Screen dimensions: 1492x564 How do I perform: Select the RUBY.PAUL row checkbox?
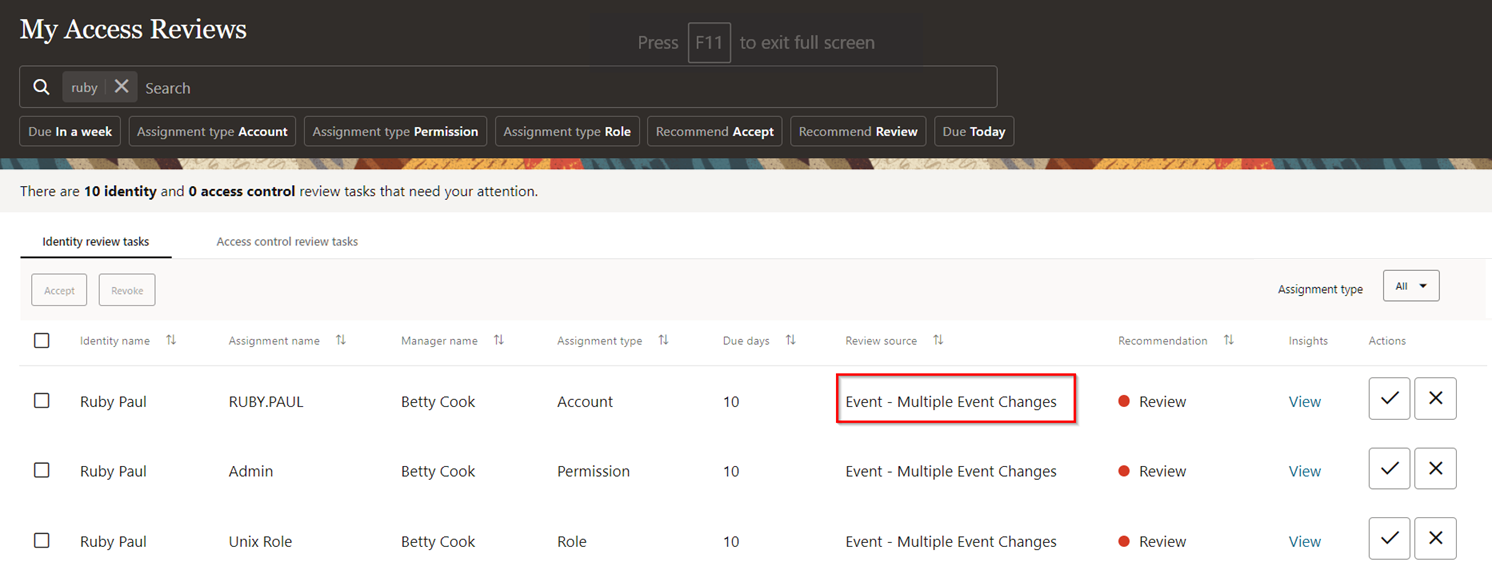click(42, 401)
